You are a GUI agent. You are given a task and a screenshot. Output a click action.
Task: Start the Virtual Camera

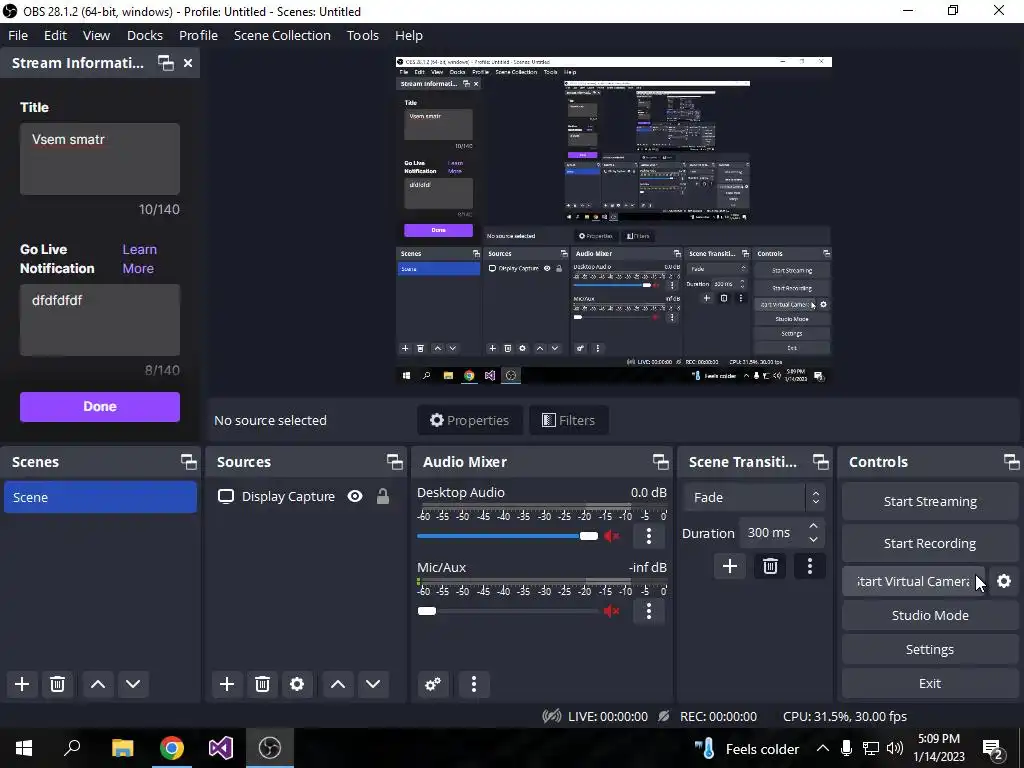(913, 581)
